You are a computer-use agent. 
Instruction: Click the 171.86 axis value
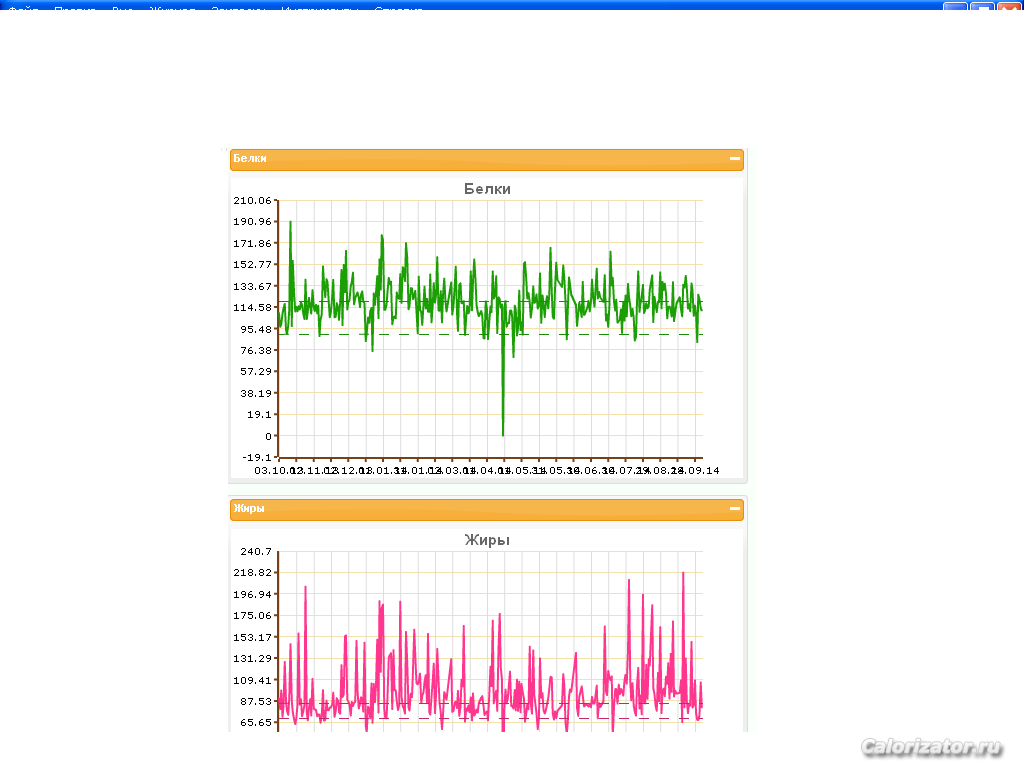252,244
